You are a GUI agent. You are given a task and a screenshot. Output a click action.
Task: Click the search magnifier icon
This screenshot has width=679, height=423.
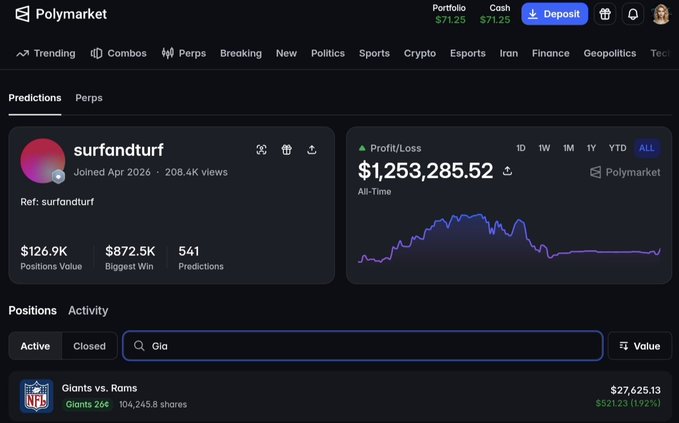pos(139,346)
